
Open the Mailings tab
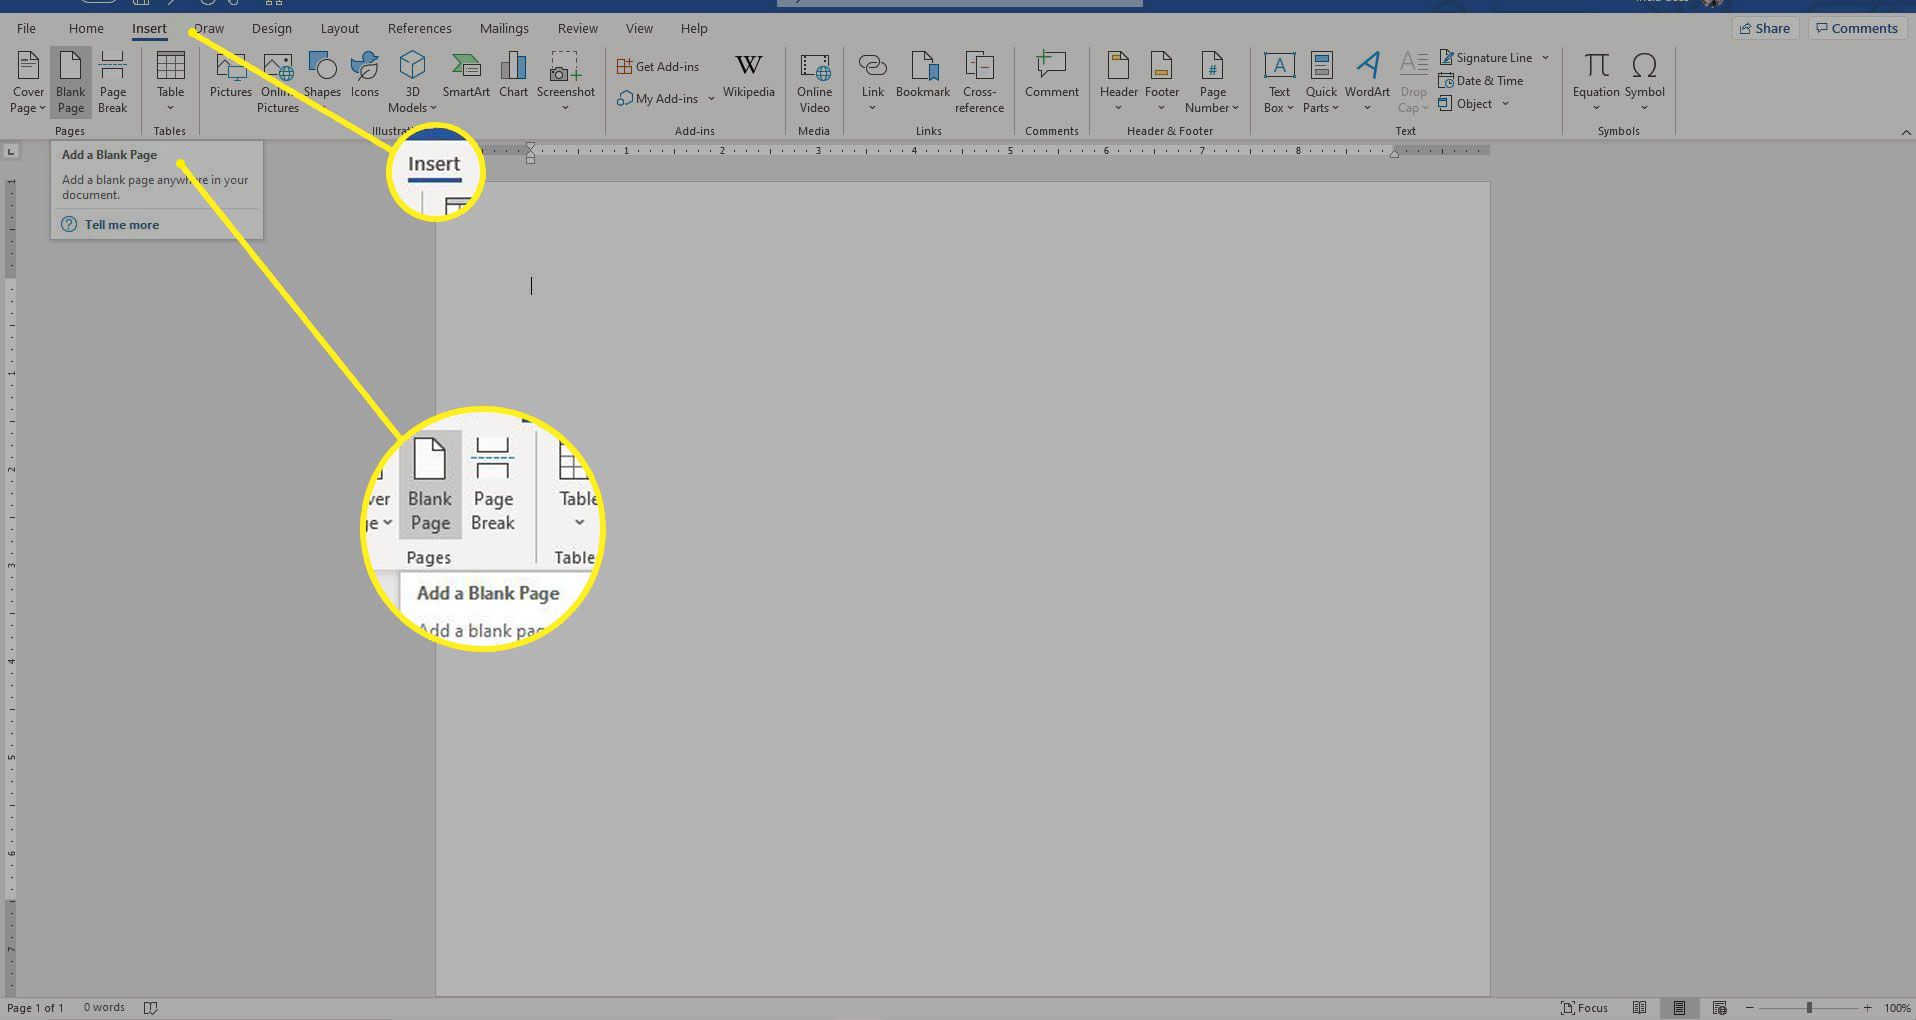point(504,28)
